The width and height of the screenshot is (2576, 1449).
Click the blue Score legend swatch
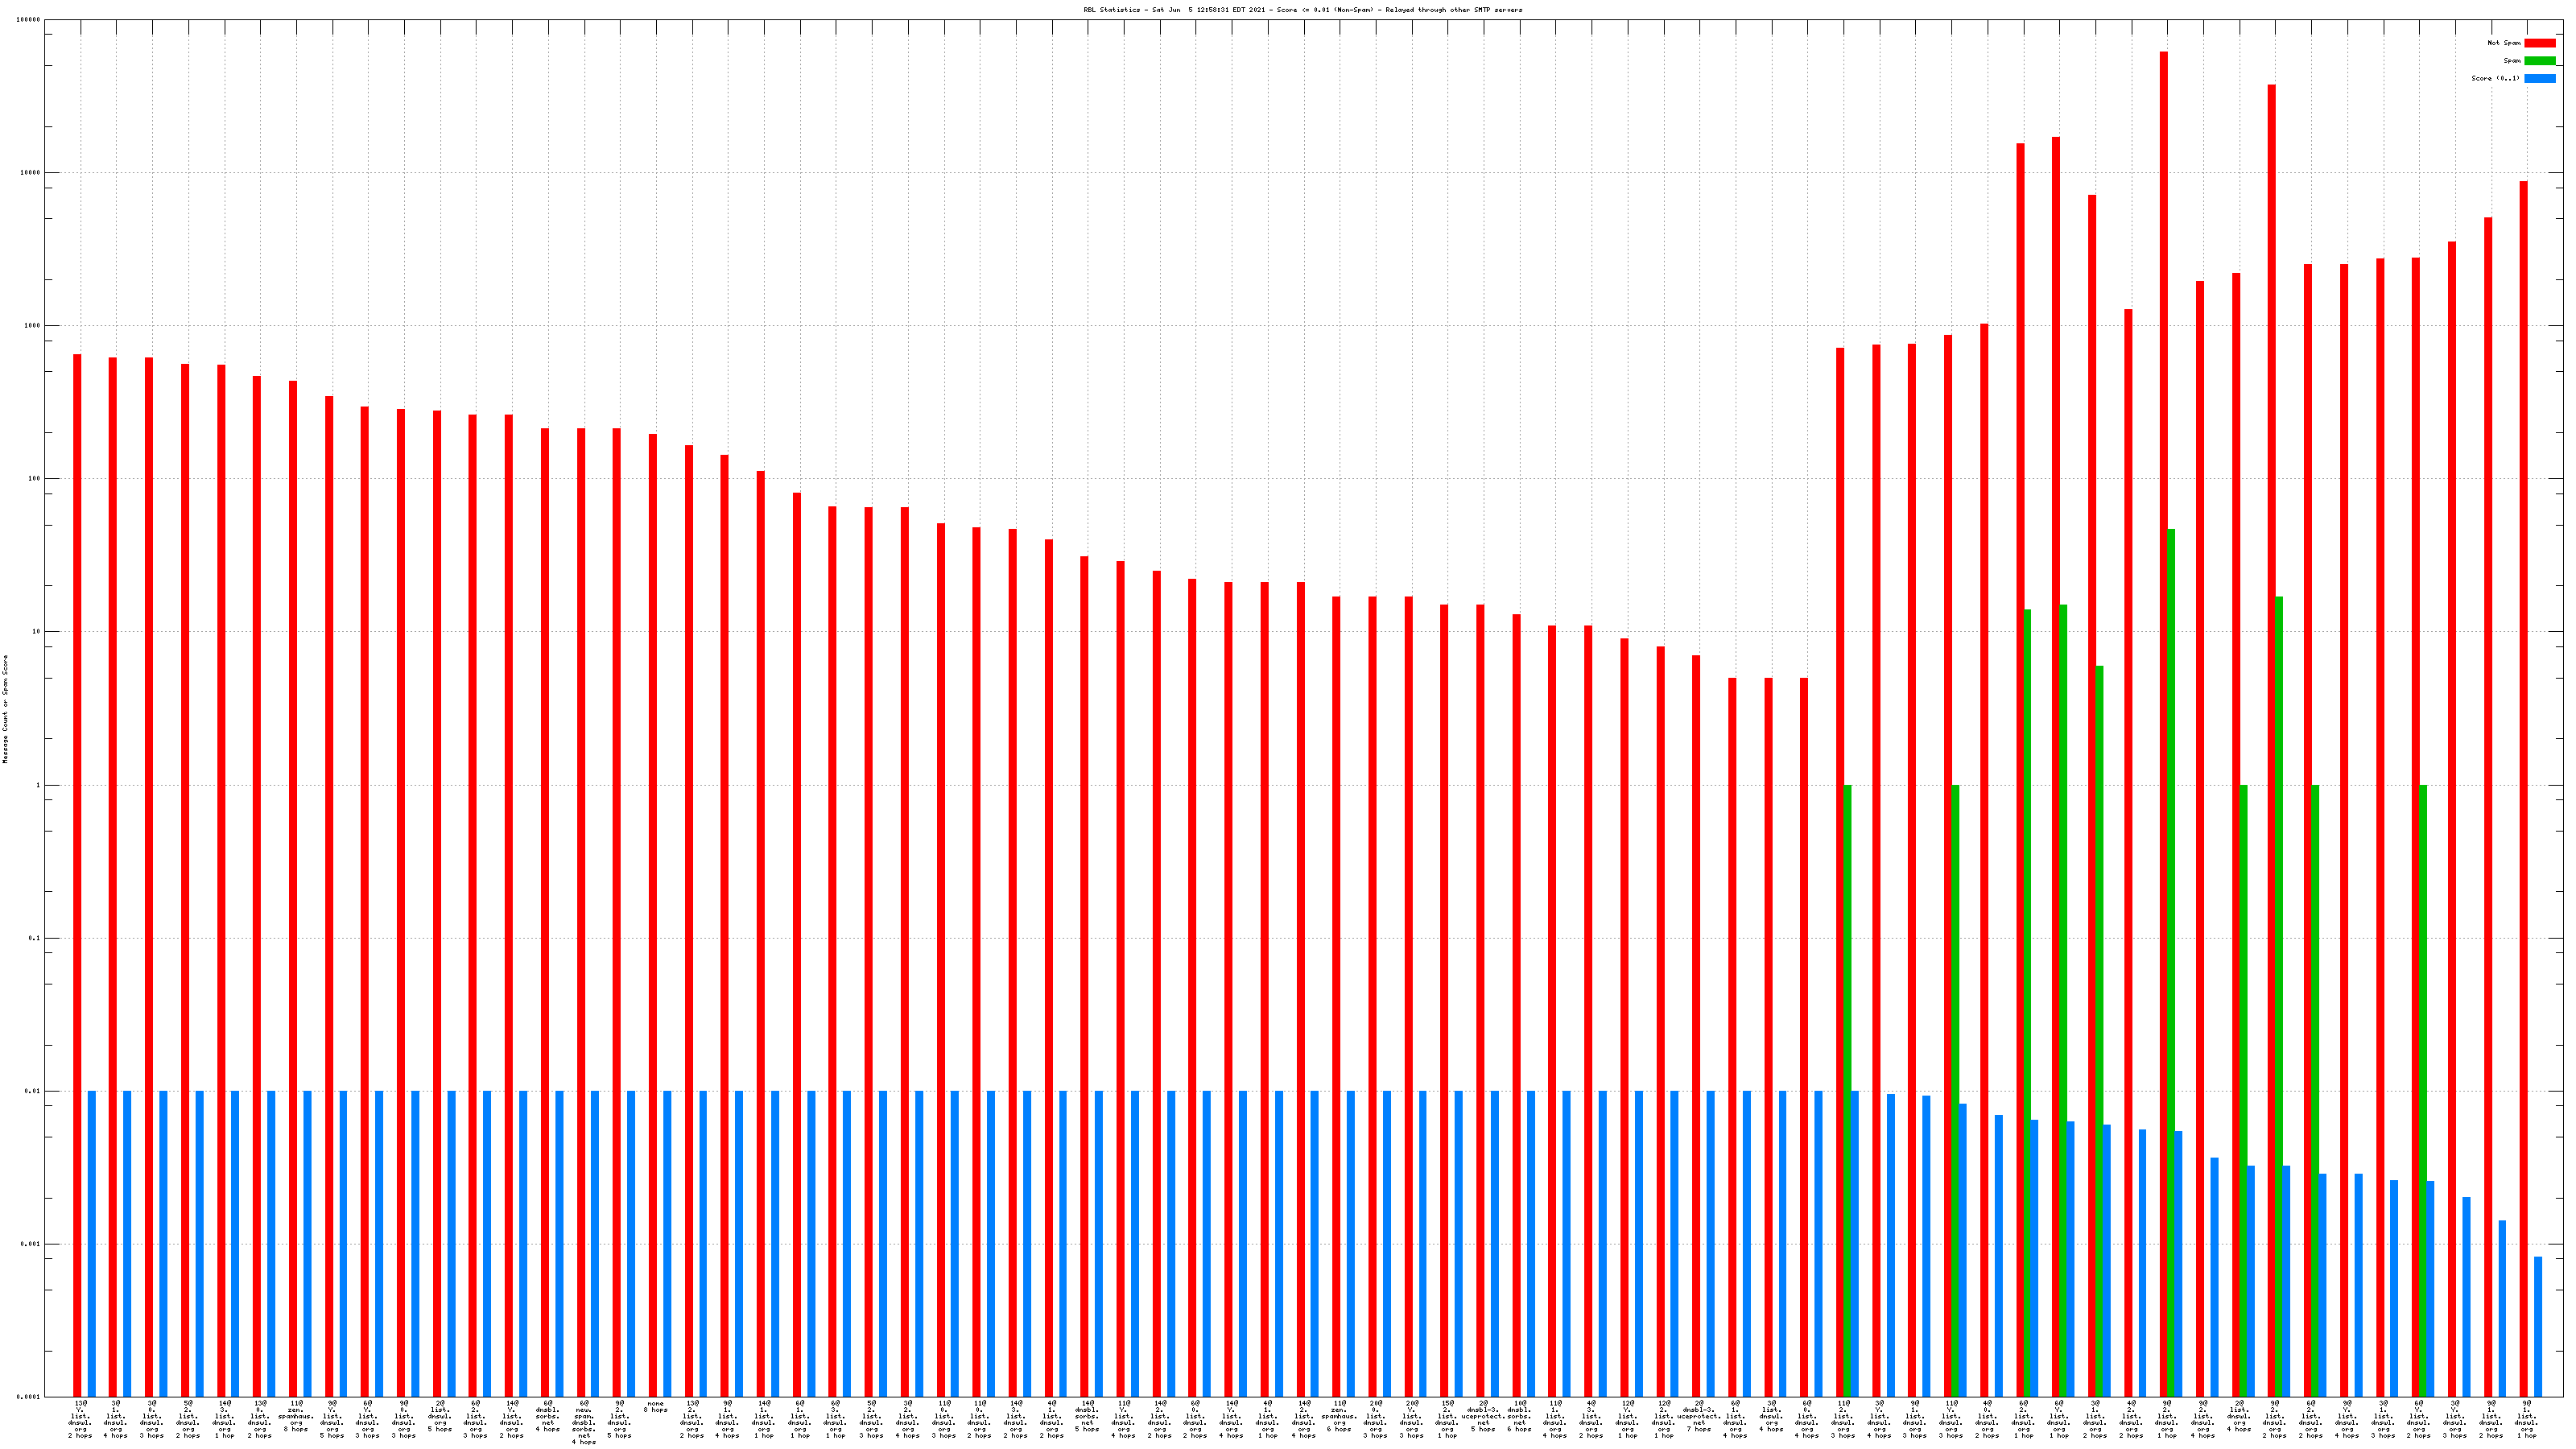[2539, 78]
